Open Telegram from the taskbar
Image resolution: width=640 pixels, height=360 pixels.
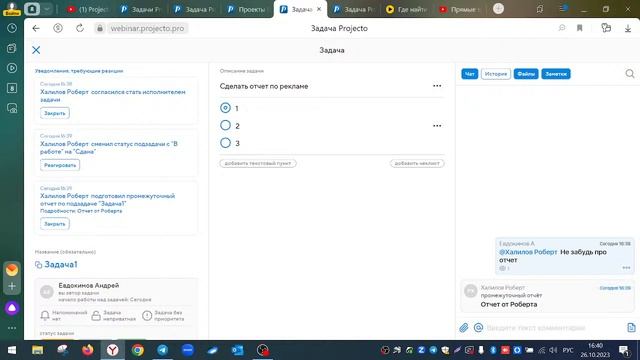coord(162,350)
